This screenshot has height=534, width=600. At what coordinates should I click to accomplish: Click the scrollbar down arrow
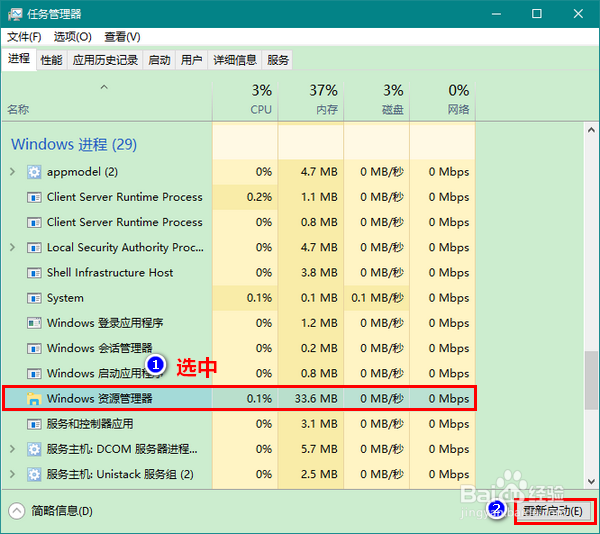pos(591,481)
